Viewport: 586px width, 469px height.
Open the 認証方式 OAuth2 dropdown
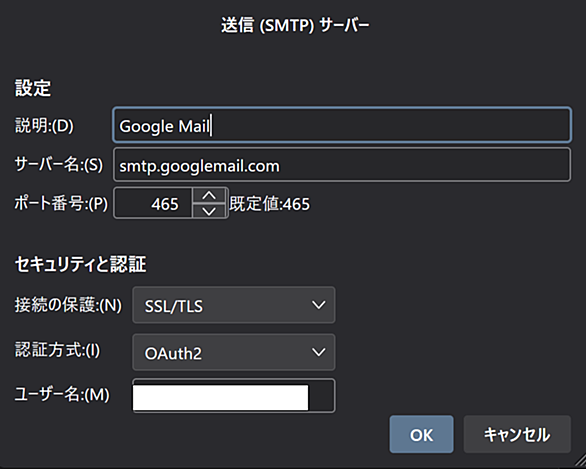coord(234,352)
